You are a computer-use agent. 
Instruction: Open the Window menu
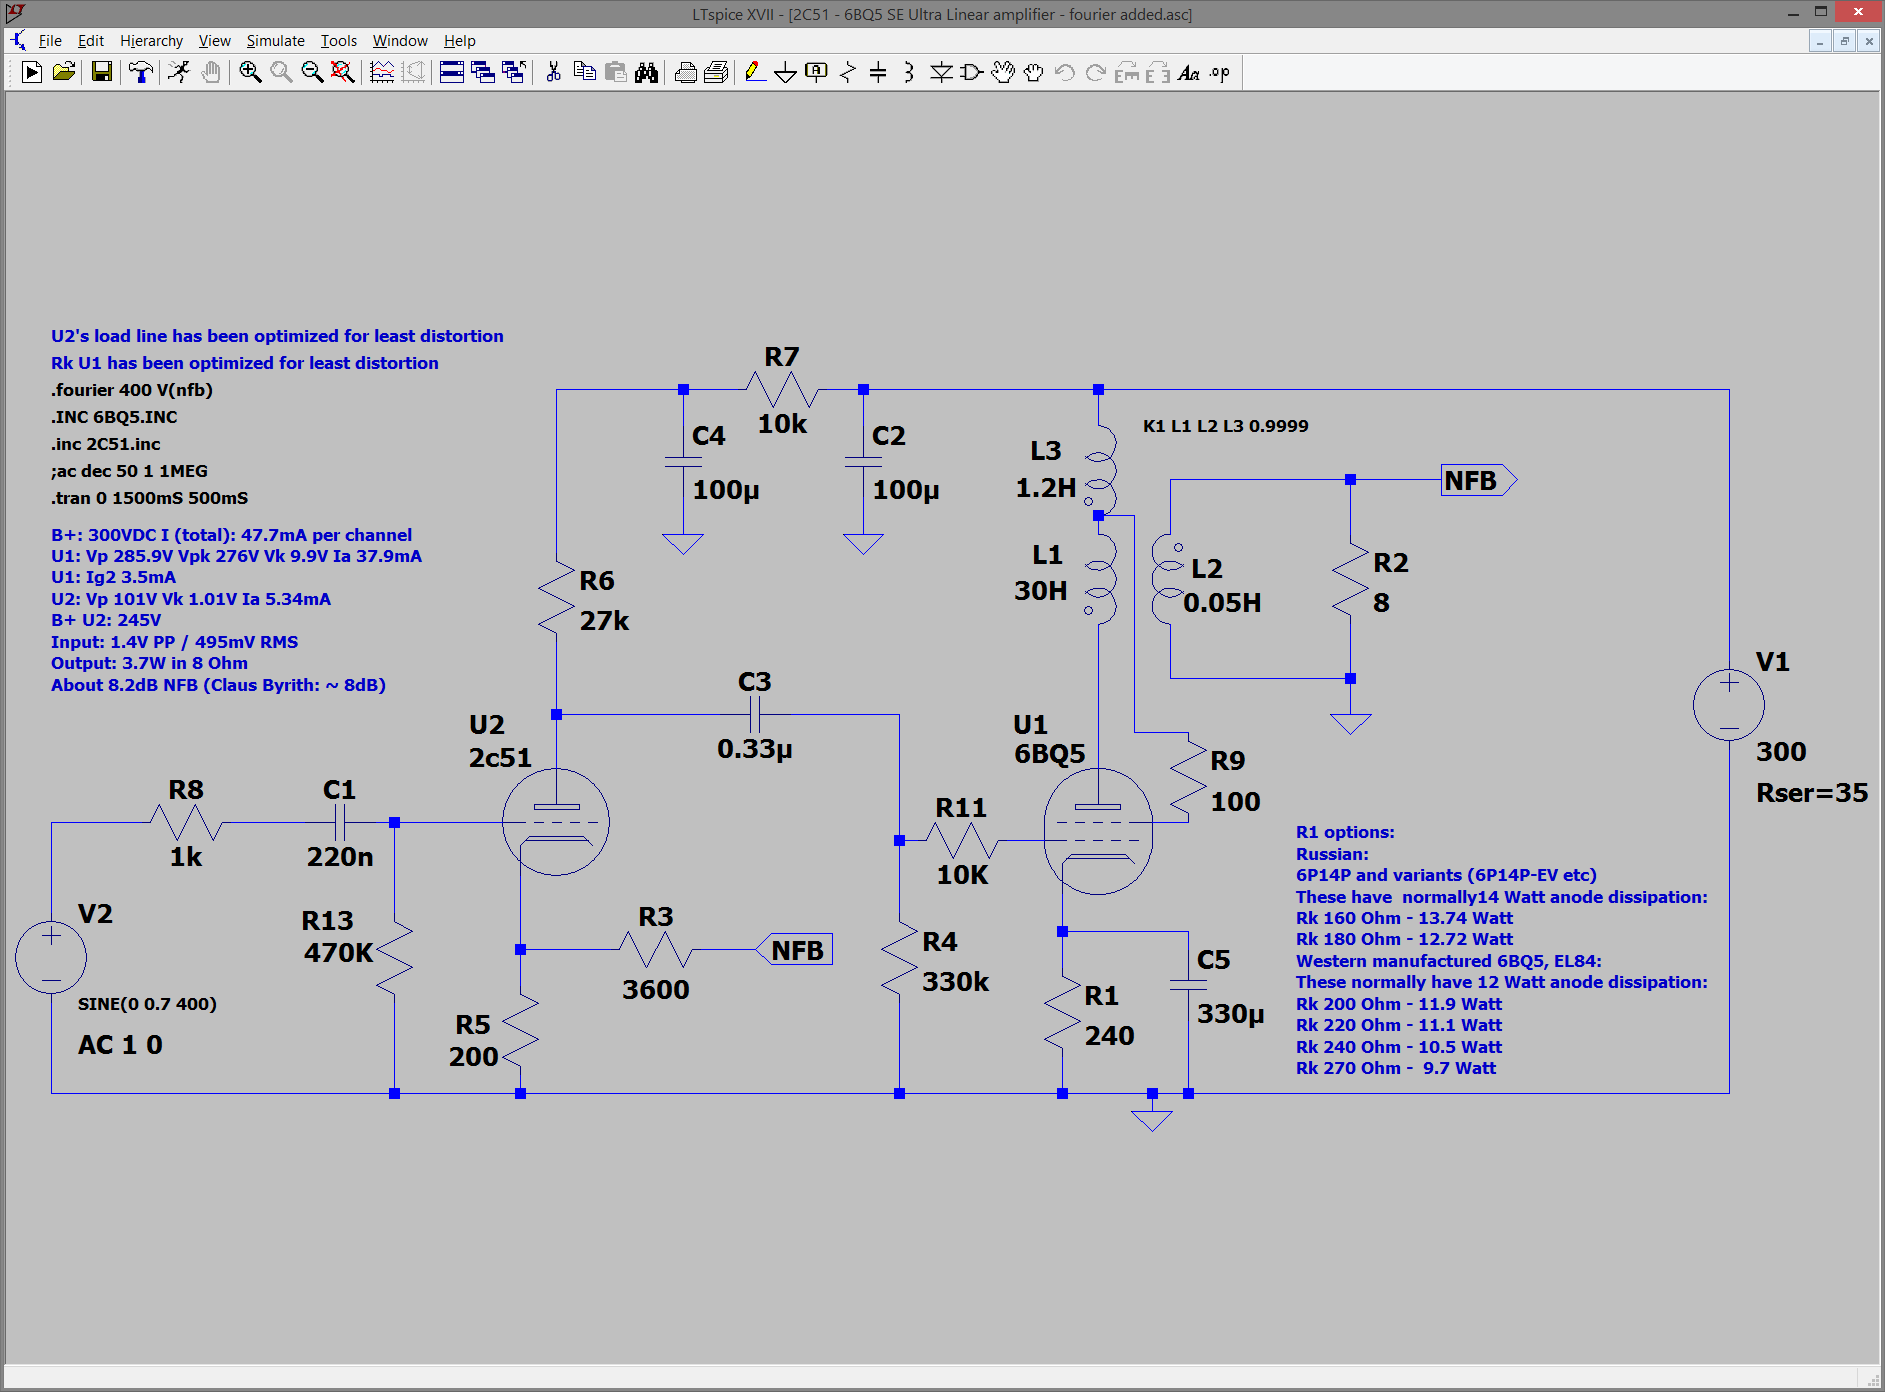(x=400, y=41)
